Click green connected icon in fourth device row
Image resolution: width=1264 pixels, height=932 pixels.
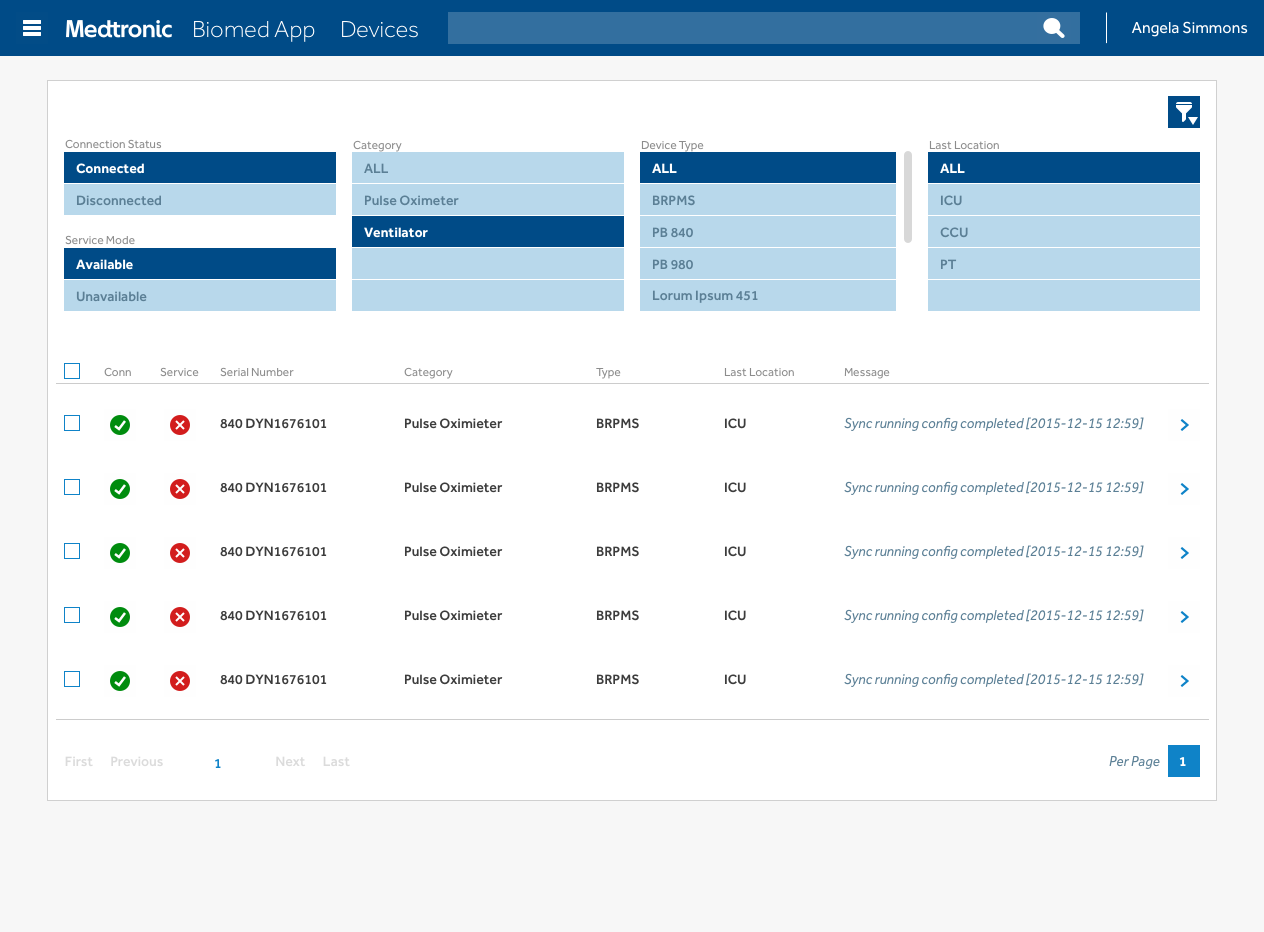click(120, 617)
